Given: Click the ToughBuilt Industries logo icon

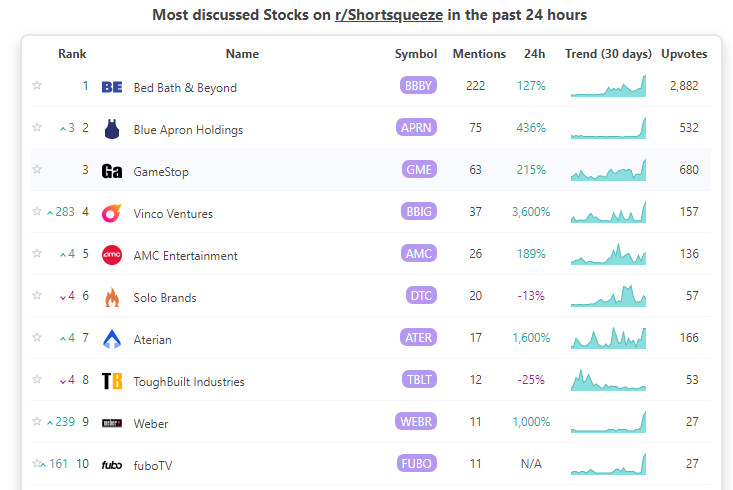Looking at the screenshot, I should (112, 381).
